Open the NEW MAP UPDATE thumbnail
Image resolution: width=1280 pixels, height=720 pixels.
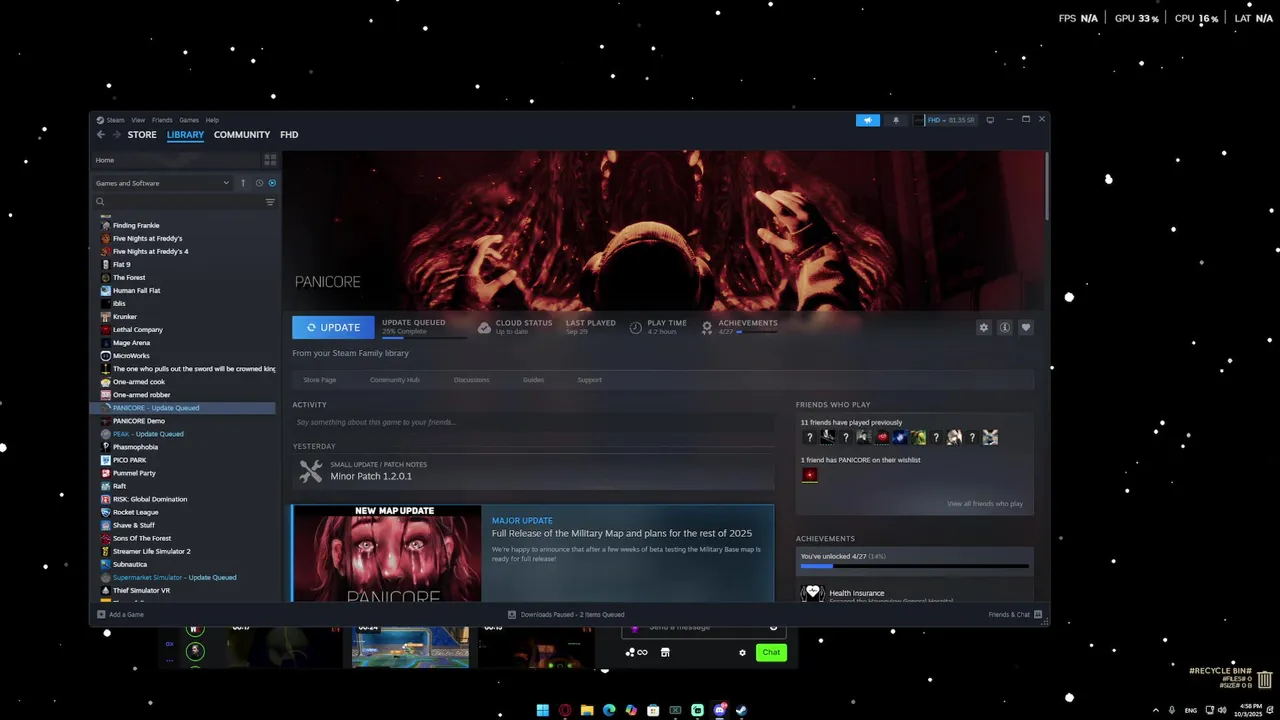point(386,553)
